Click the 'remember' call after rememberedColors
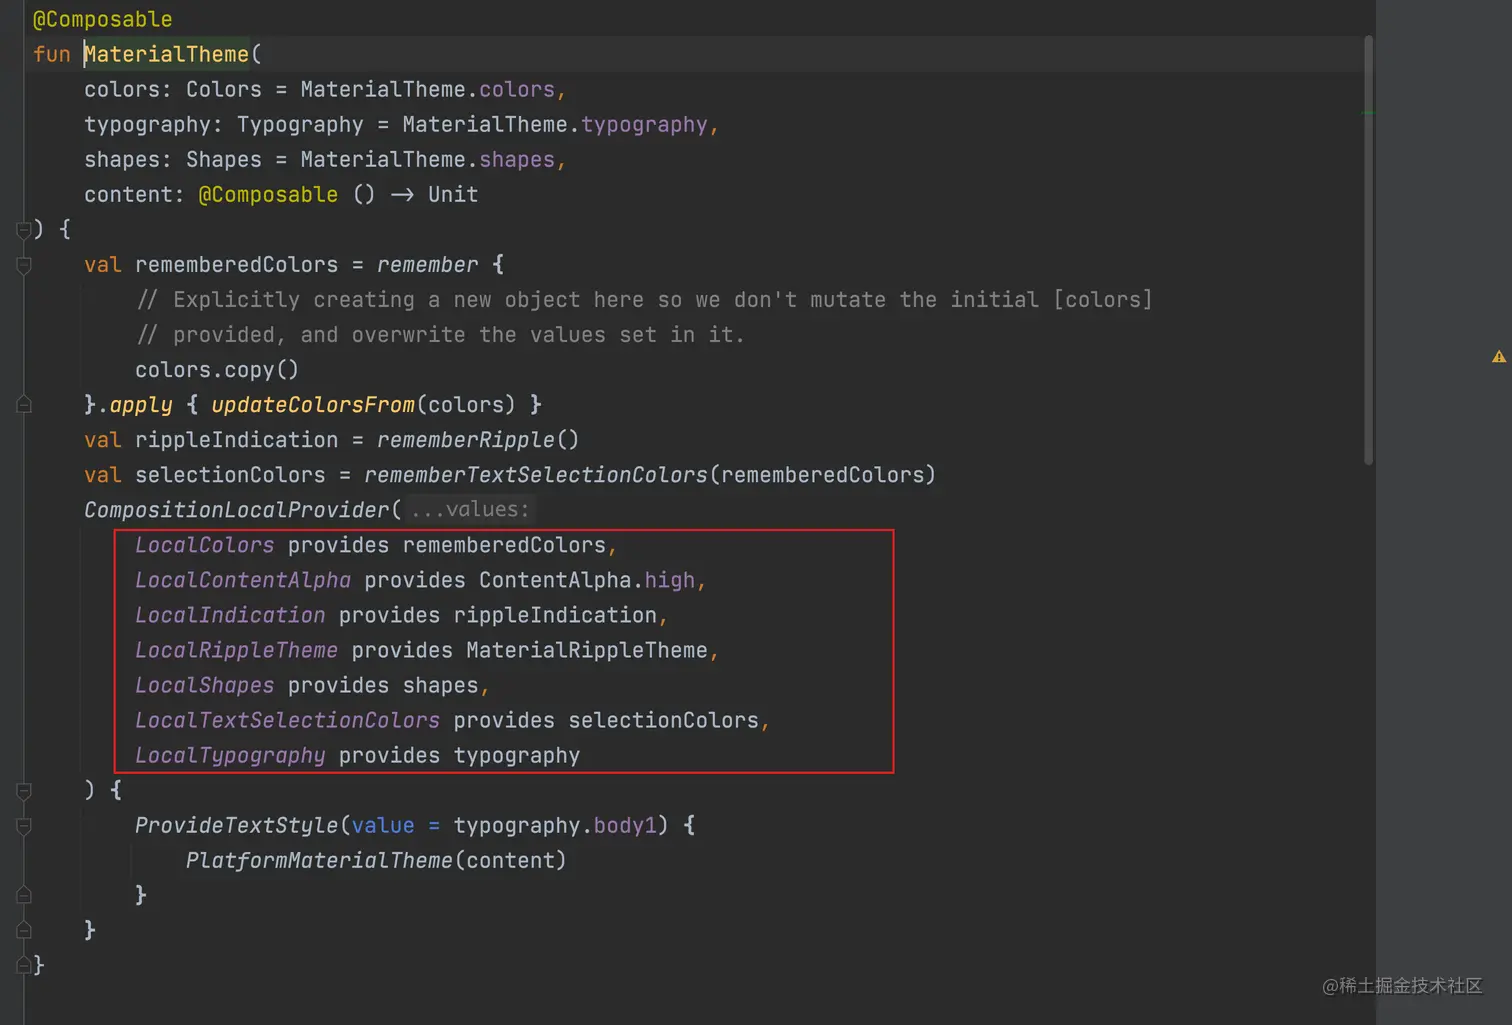This screenshot has width=1512, height=1025. (427, 265)
